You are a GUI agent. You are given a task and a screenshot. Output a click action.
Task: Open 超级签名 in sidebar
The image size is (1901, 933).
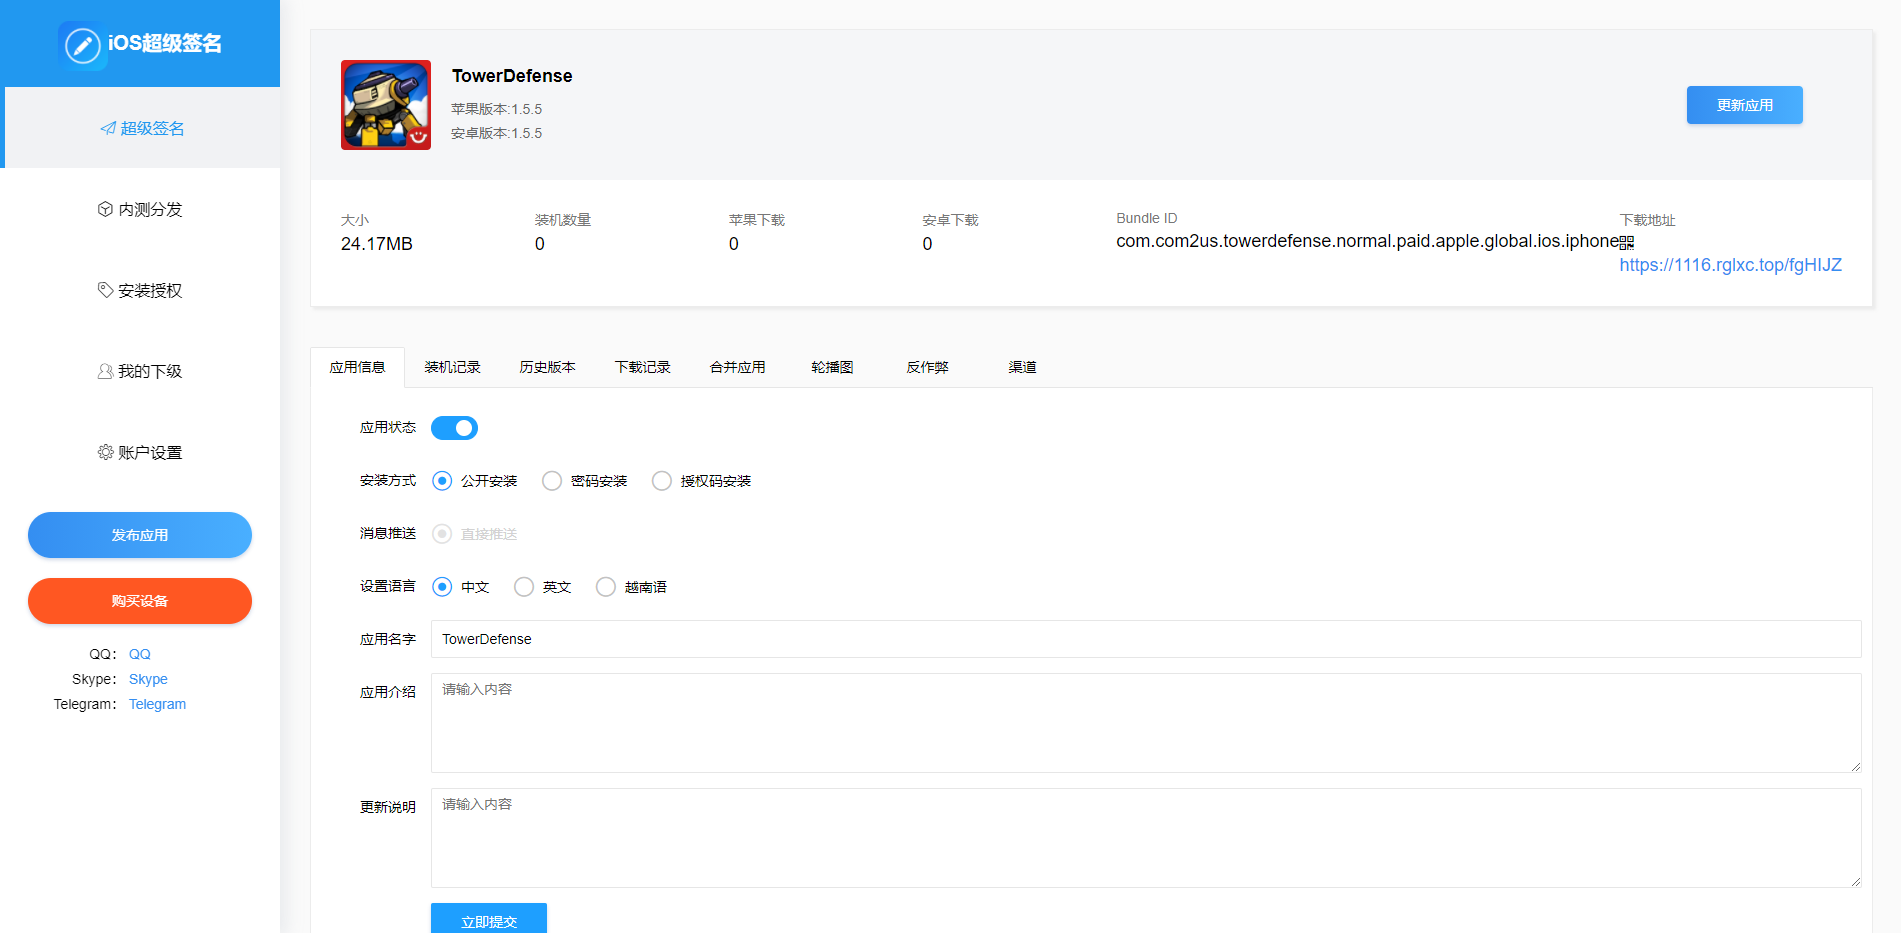click(x=142, y=128)
